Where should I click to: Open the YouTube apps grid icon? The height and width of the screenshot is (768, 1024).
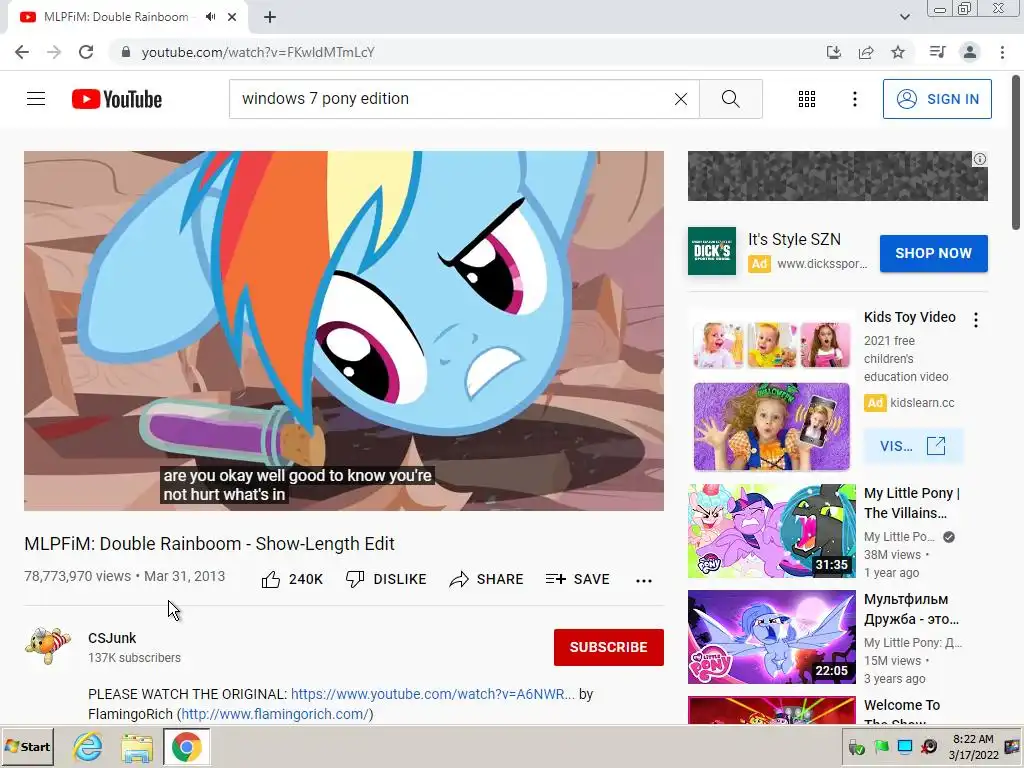[807, 99]
